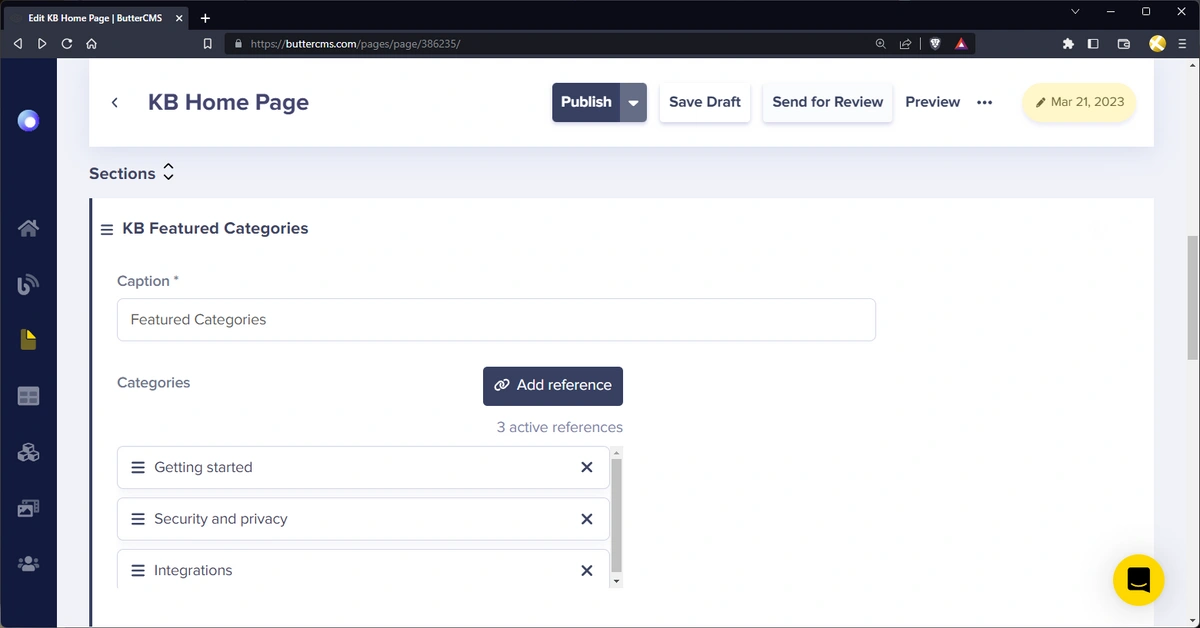Click the Brave Rewards triangle icon
The image size is (1200, 628).
click(961, 44)
